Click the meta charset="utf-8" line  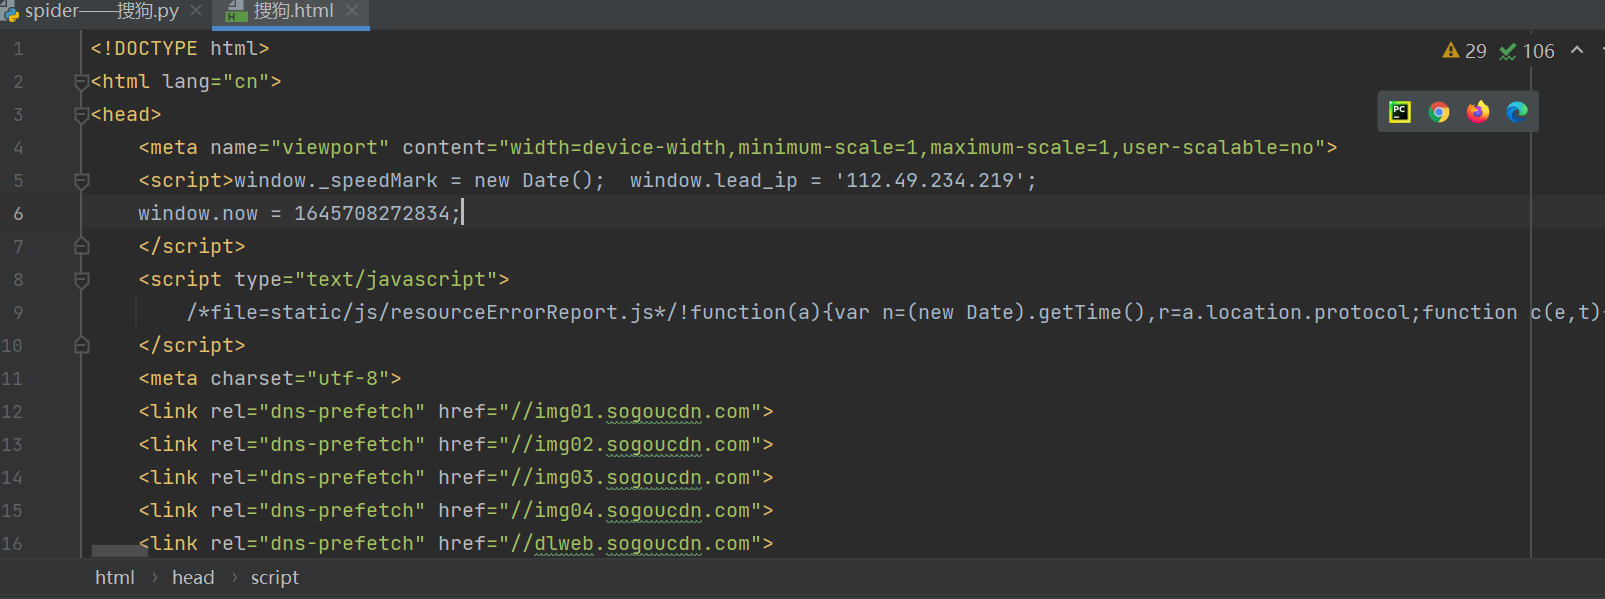click(270, 379)
